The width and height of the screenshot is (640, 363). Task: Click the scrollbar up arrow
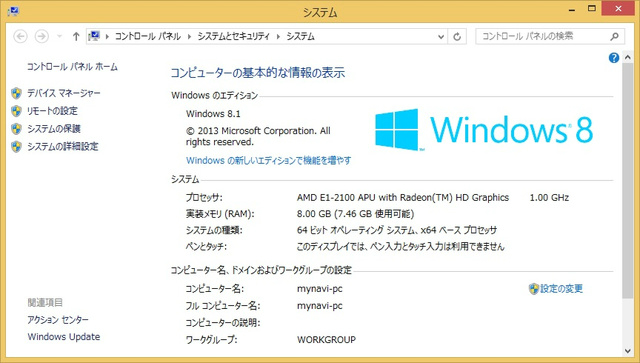pos(628,58)
